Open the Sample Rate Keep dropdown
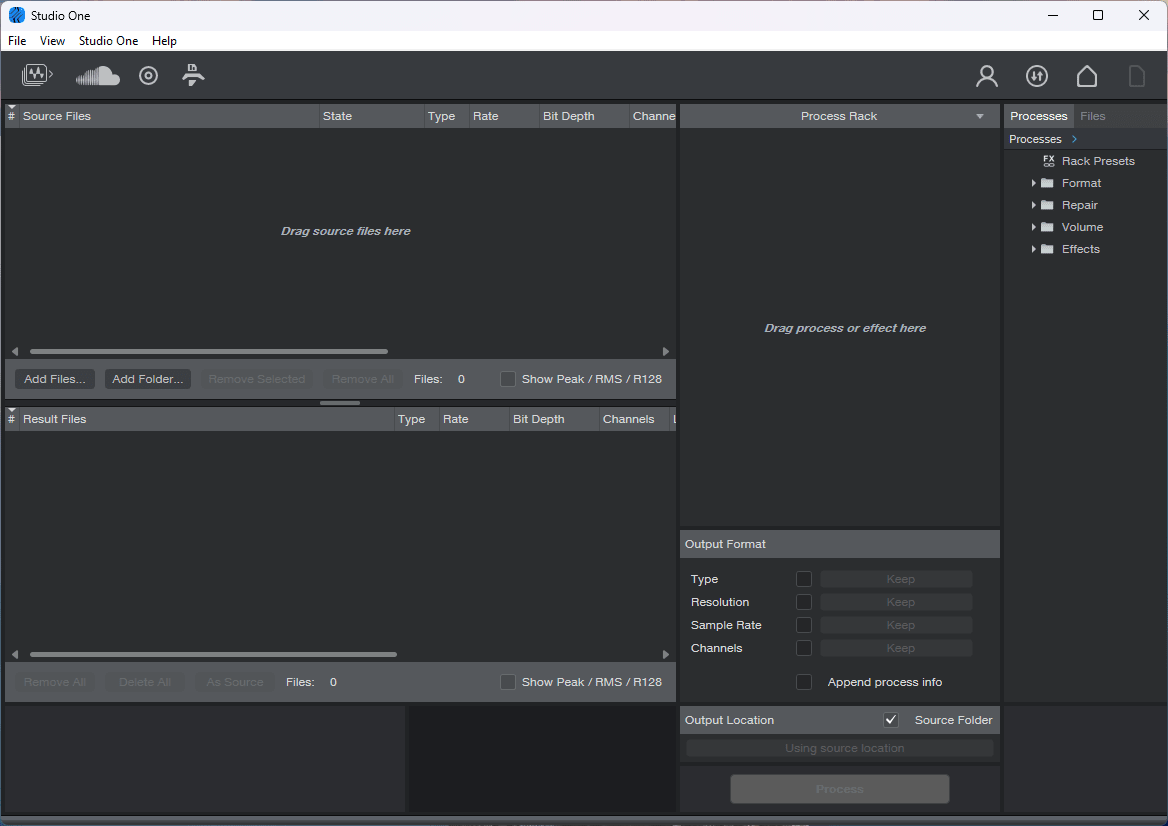This screenshot has width=1168, height=826. pyautogui.click(x=896, y=625)
